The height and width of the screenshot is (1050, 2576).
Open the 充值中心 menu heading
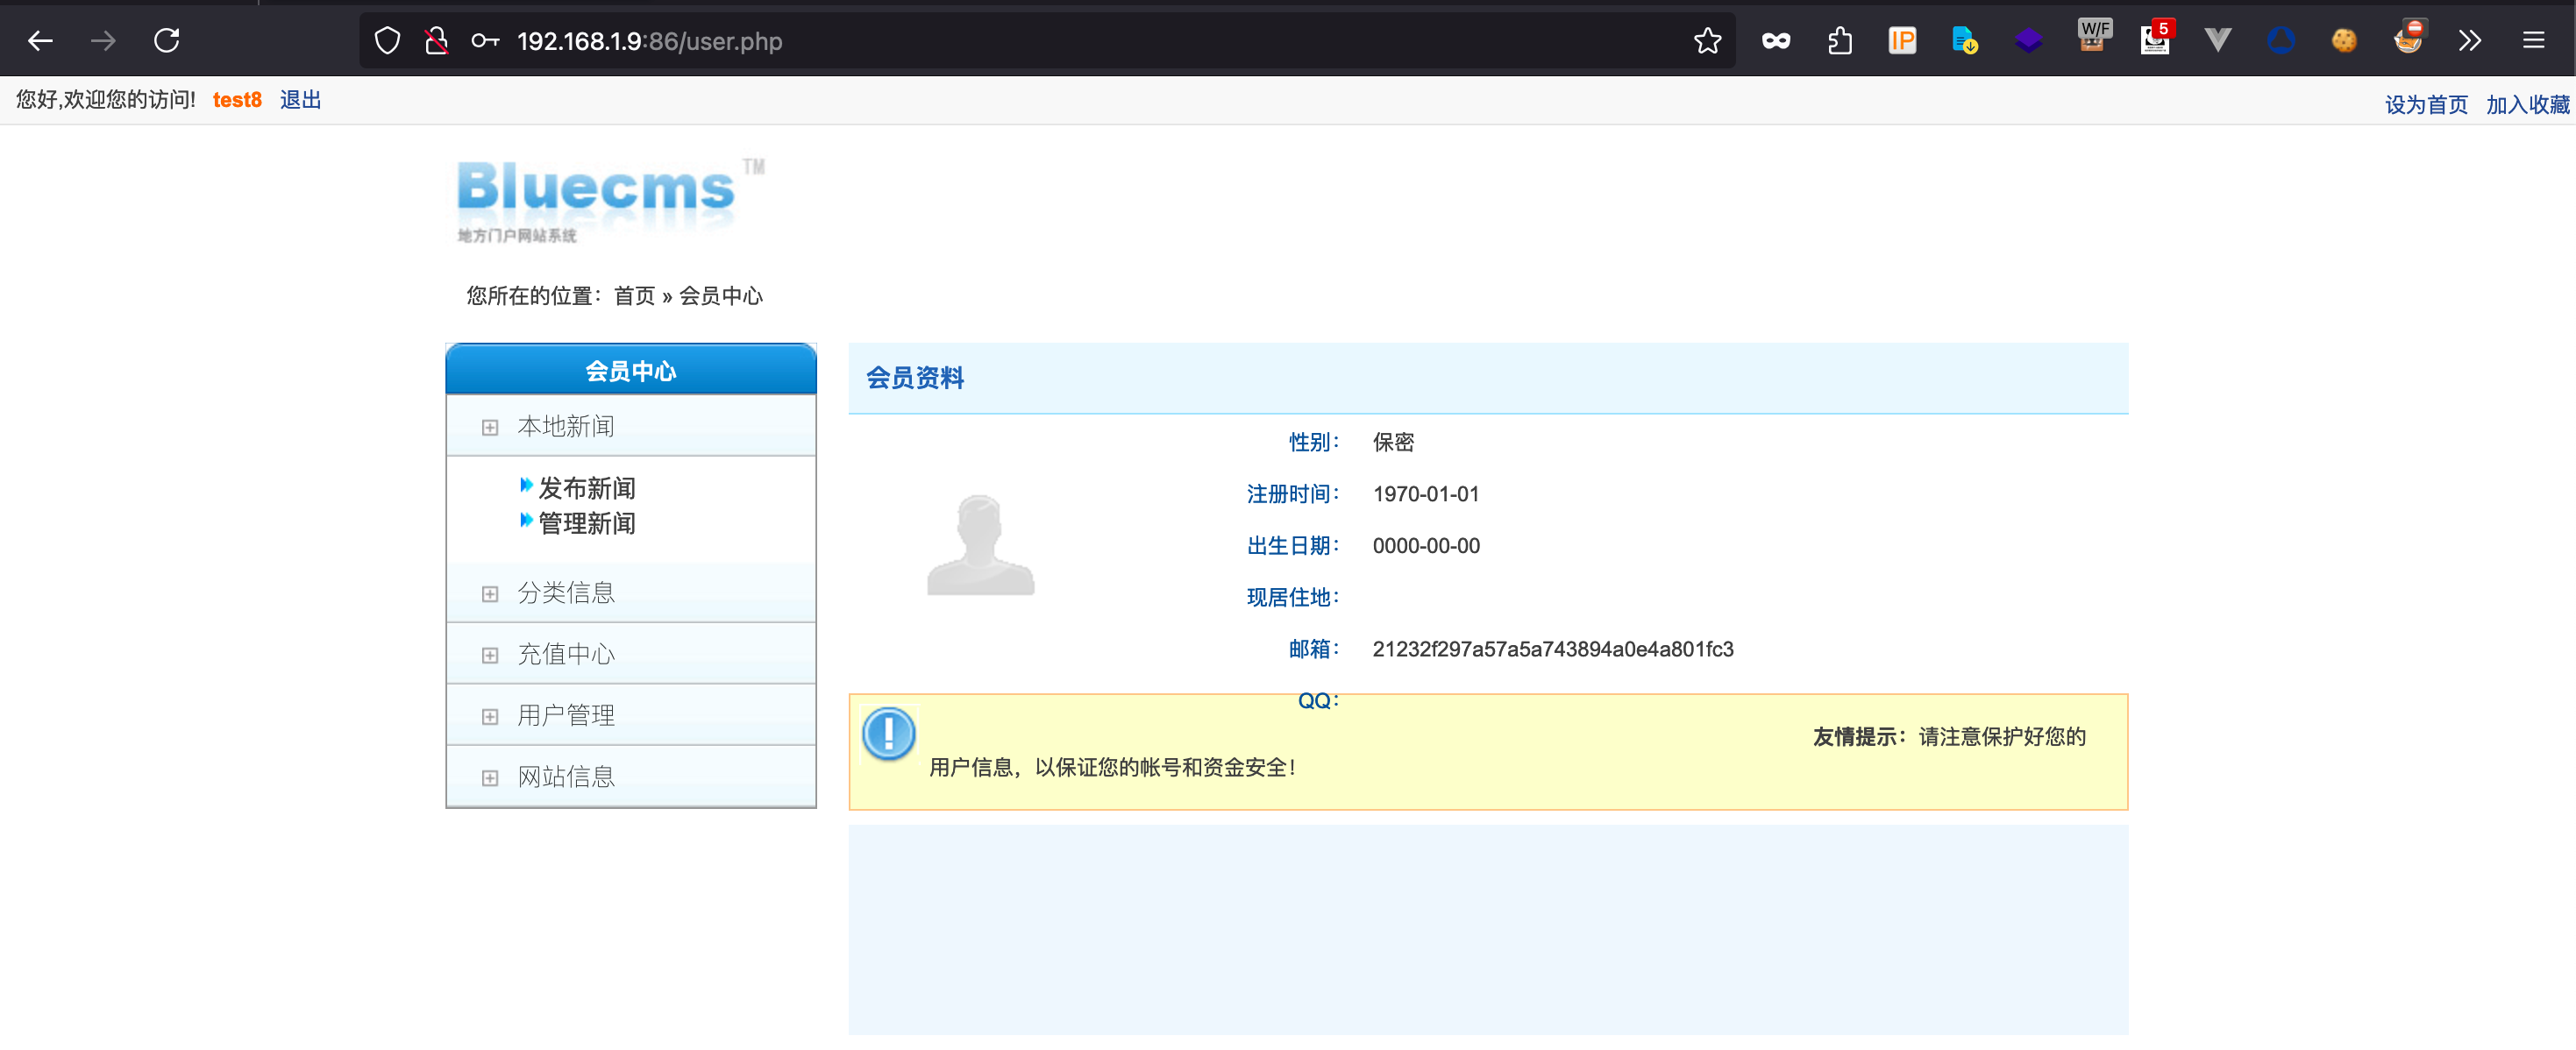566,655
